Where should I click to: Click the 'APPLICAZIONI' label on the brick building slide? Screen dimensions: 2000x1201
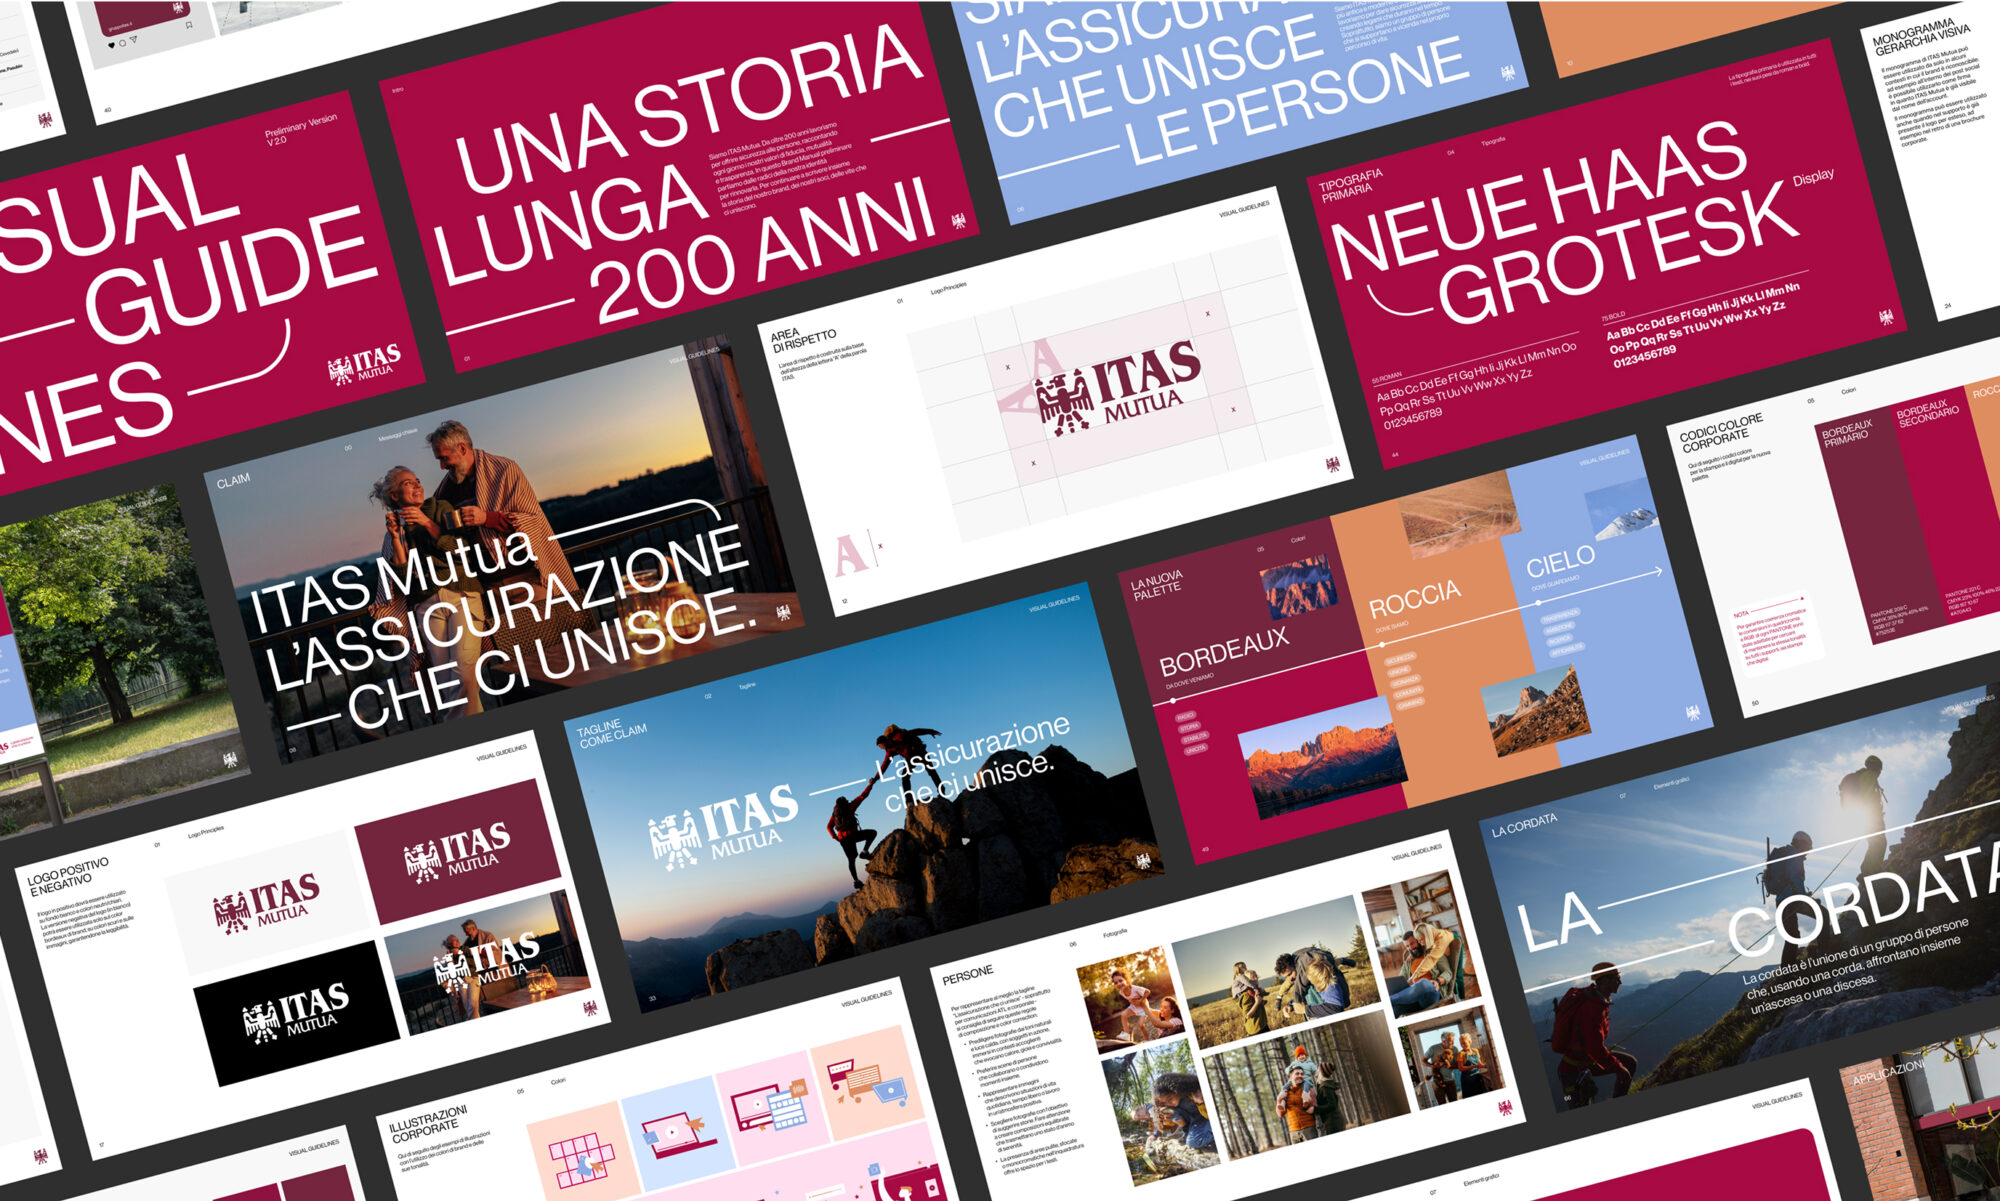point(1888,1073)
